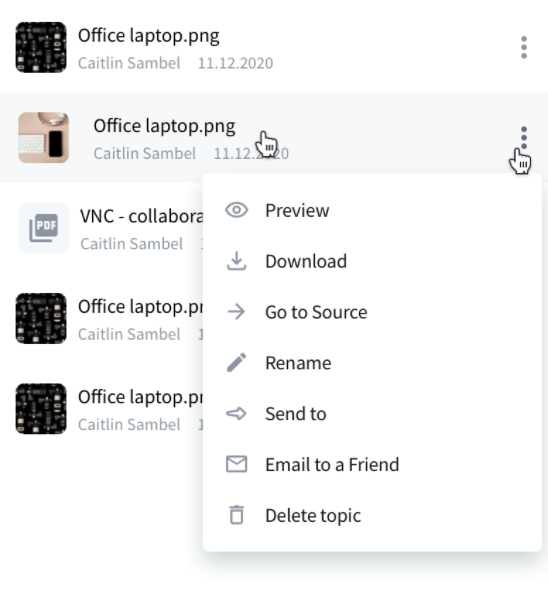The image size is (548, 600).
Task: Click the right-arrow icon for Go to Source
Action: click(x=236, y=311)
